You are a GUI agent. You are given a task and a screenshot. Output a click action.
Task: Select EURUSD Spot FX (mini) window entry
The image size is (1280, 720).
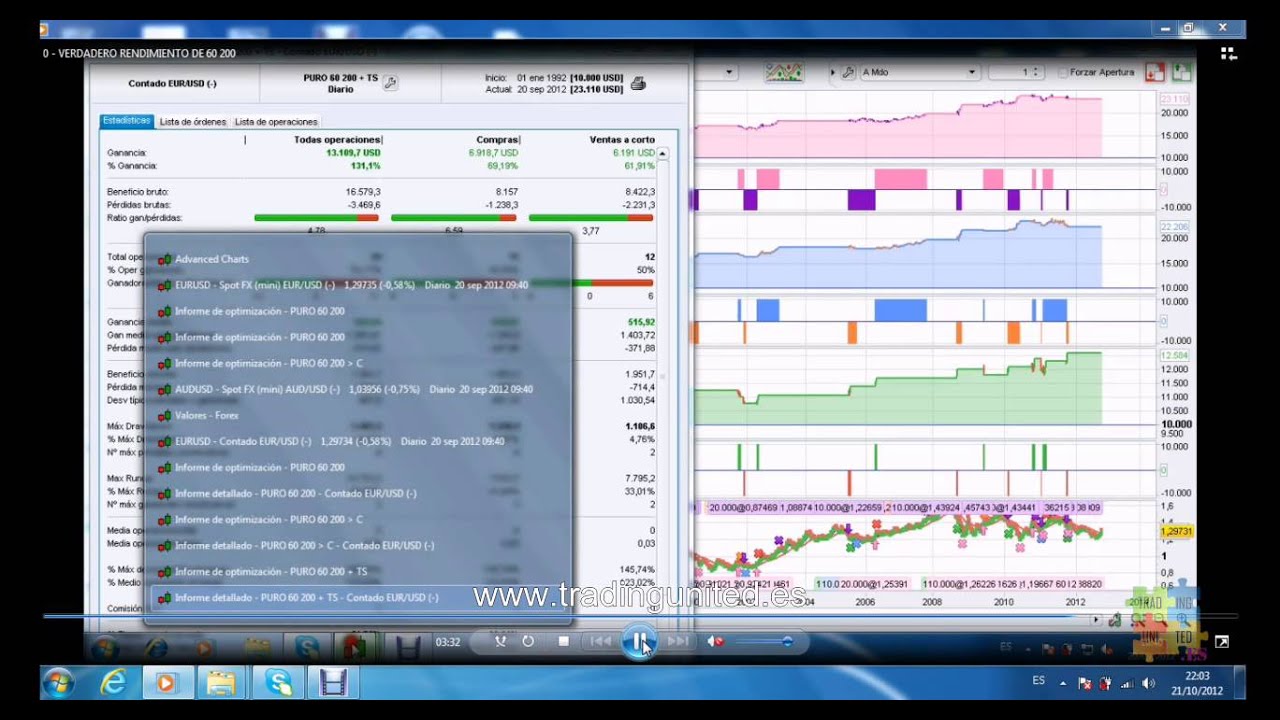[360, 285]
